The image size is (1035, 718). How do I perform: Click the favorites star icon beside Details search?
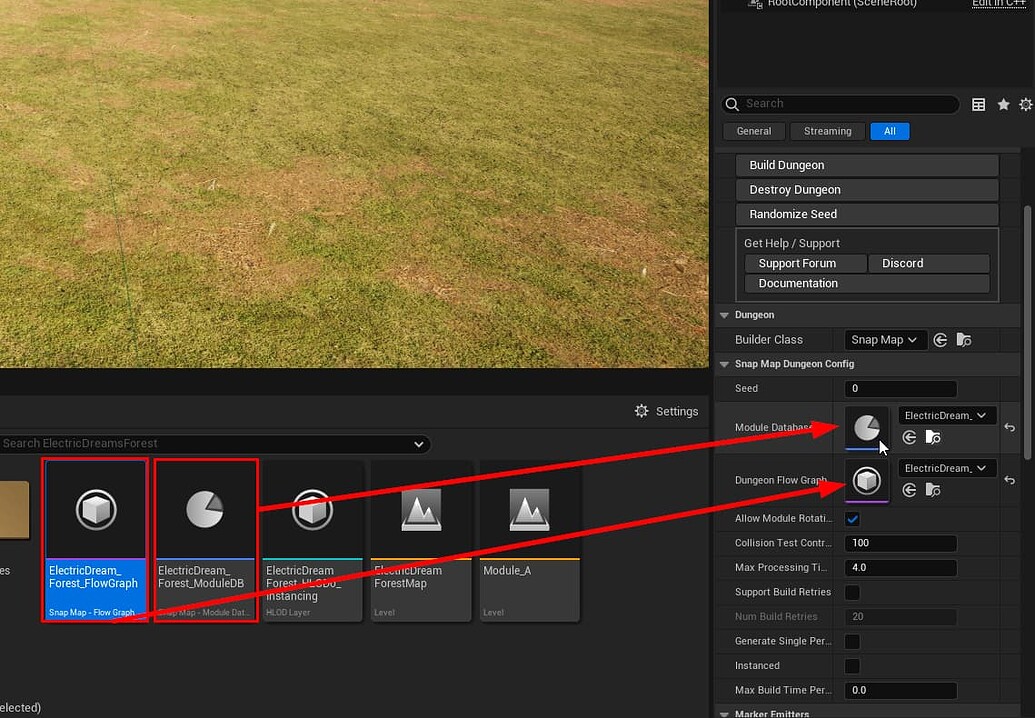pos(1002,104)
